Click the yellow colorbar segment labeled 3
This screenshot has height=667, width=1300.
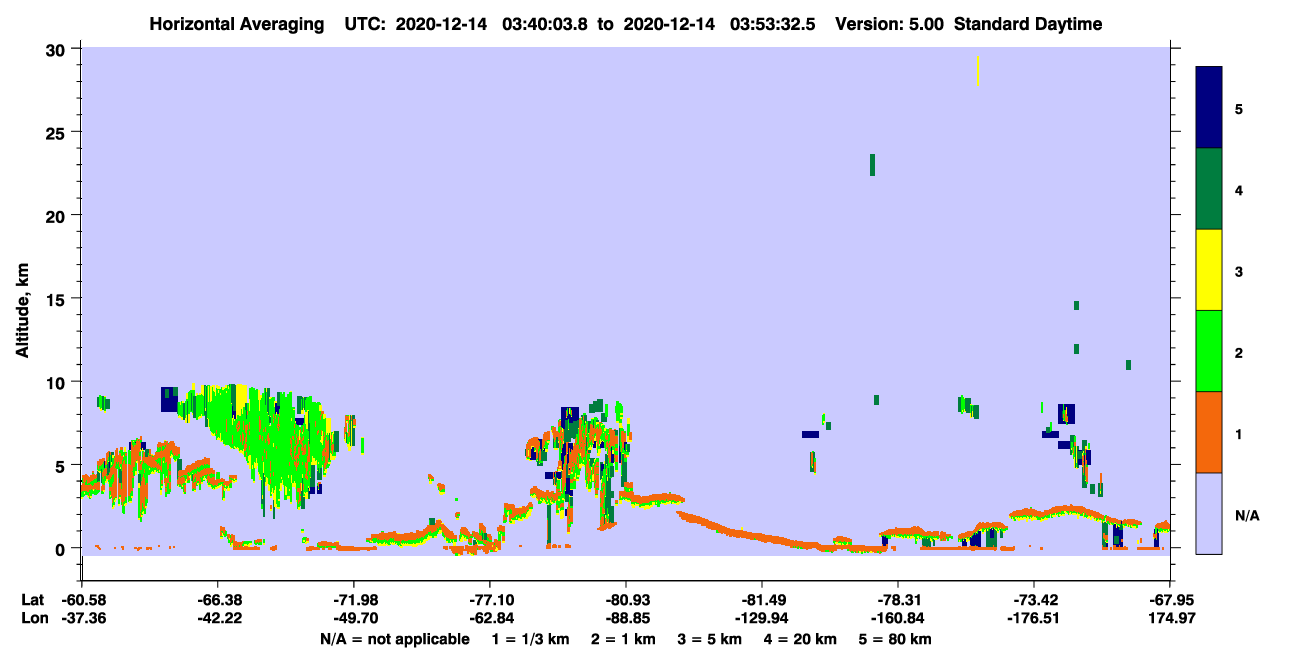coord(1209,270)
